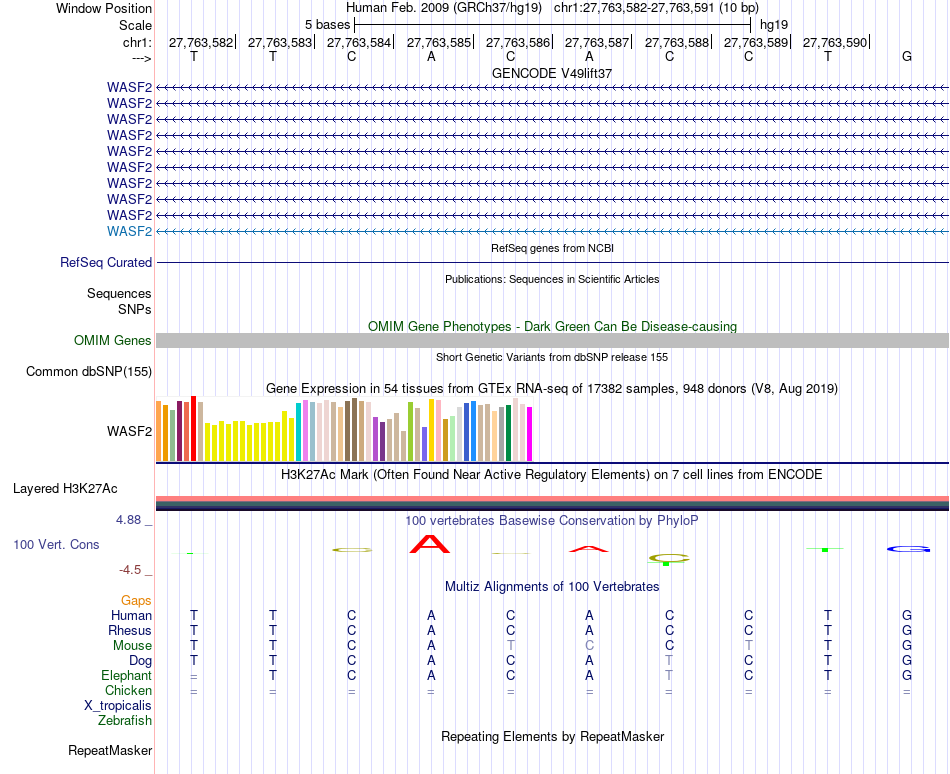Click the layered H3K27Ac signal band

[552, 503]
